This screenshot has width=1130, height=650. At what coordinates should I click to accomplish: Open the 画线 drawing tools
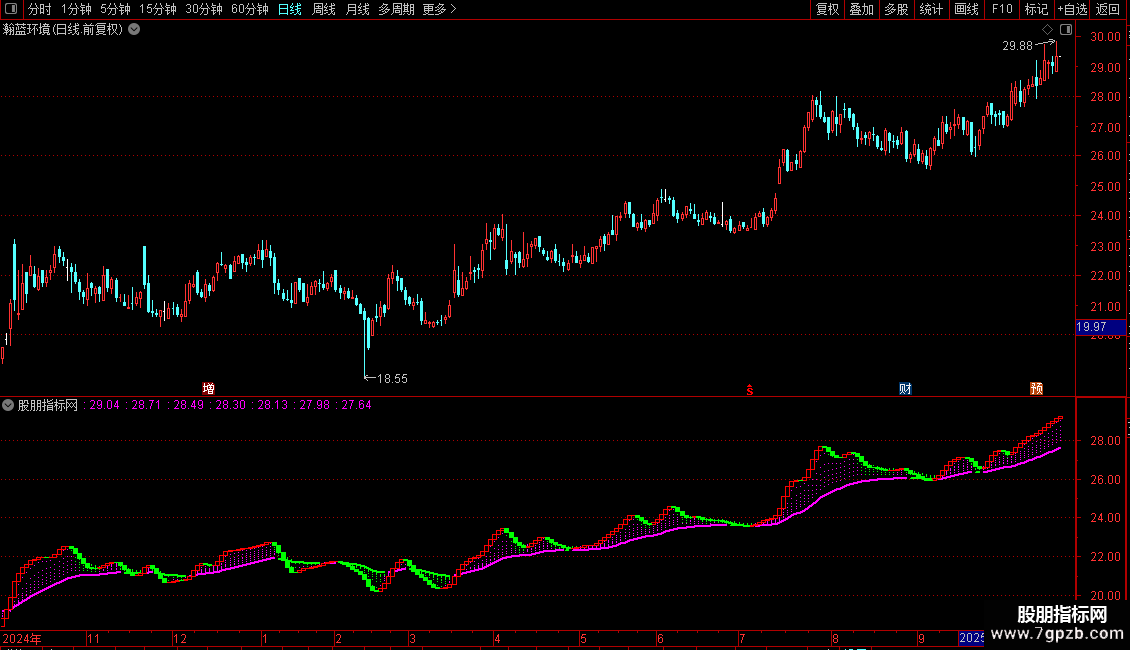[966, 9]
